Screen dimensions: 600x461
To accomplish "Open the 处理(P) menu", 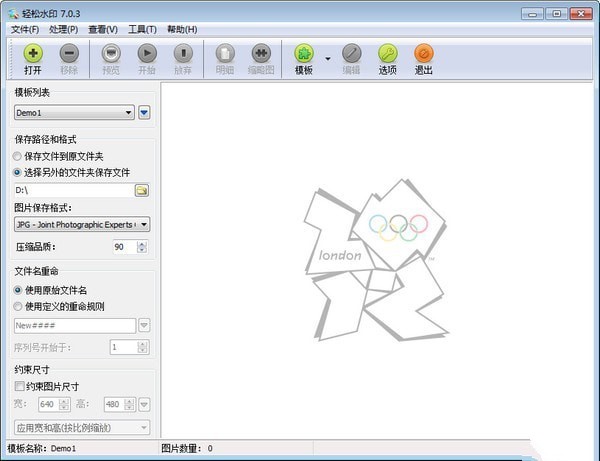I will click(64, 29).
